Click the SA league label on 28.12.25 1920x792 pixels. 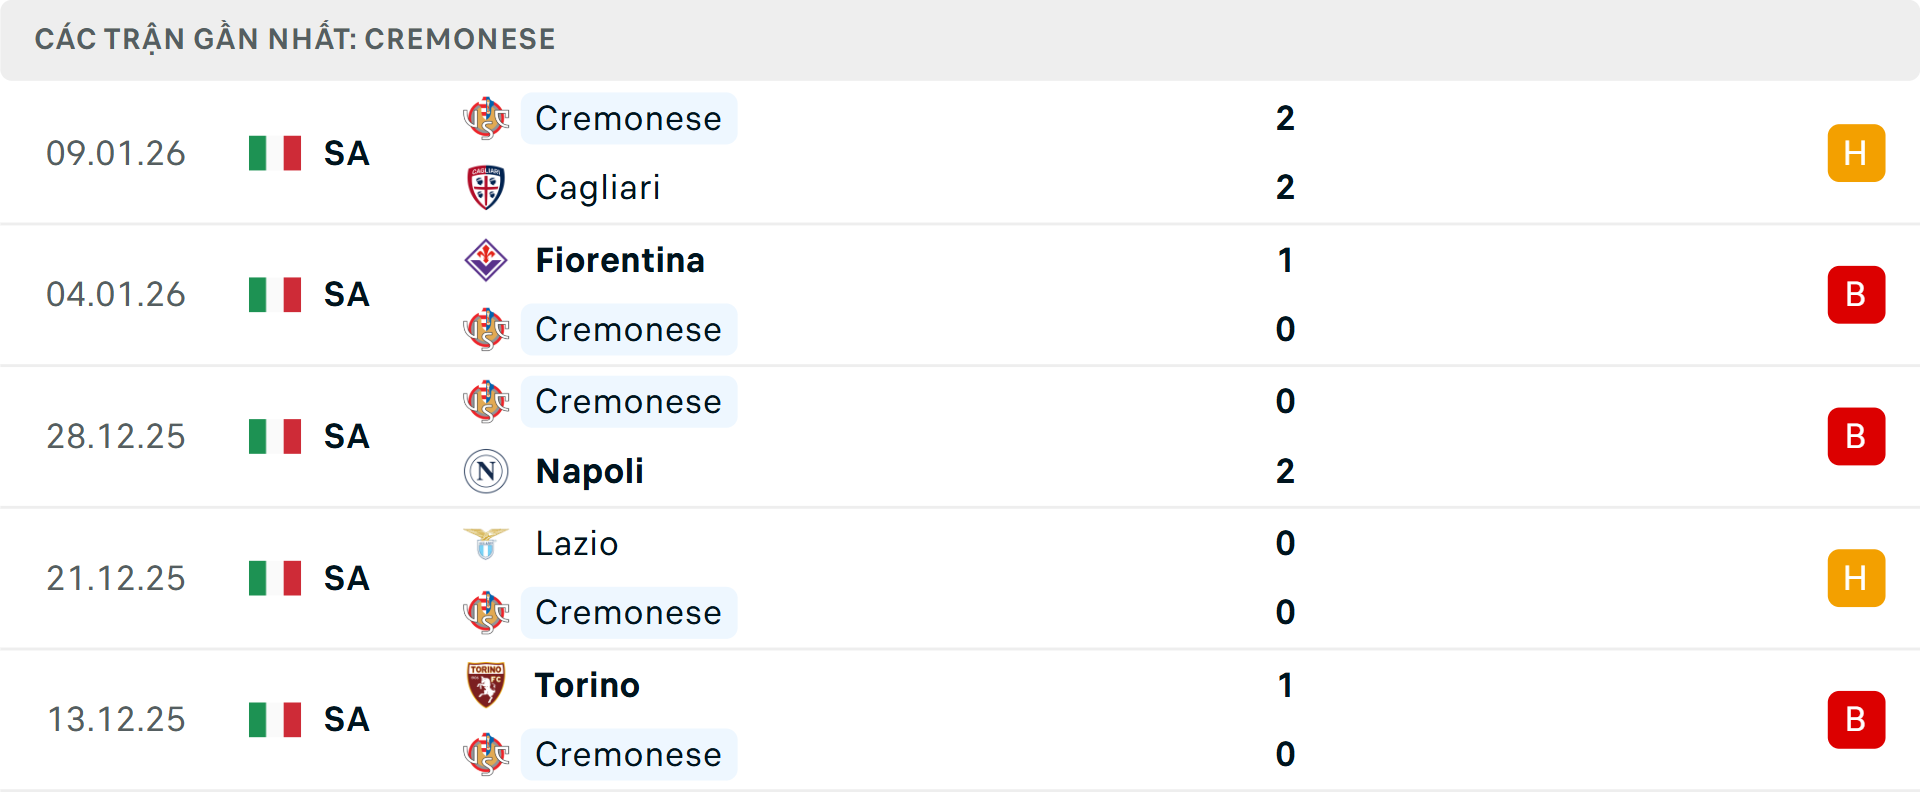pyautogui.click(x=346, y=436)
